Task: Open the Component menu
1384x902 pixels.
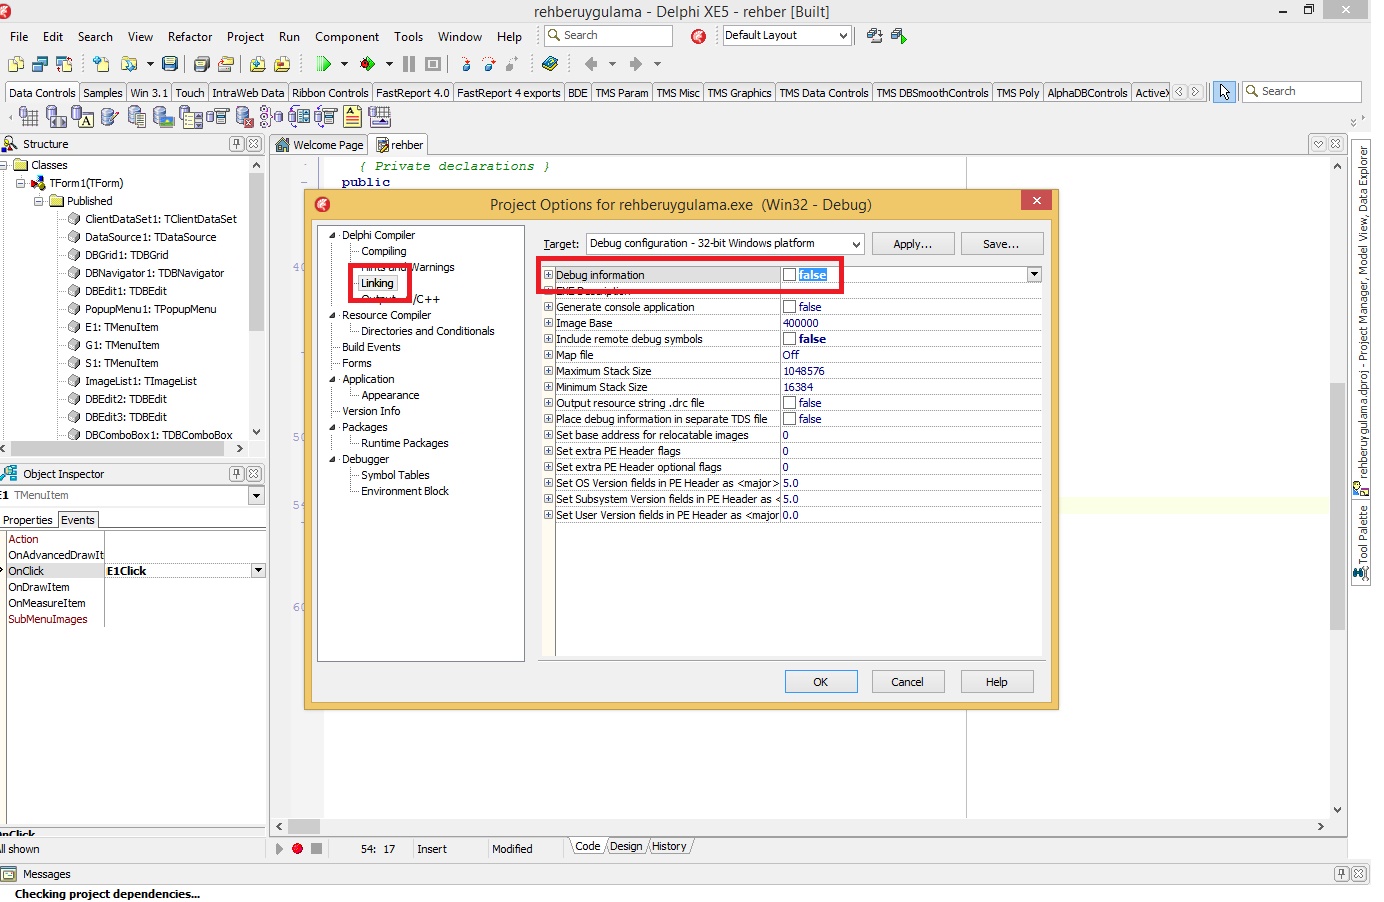Action: click(347, 37)
